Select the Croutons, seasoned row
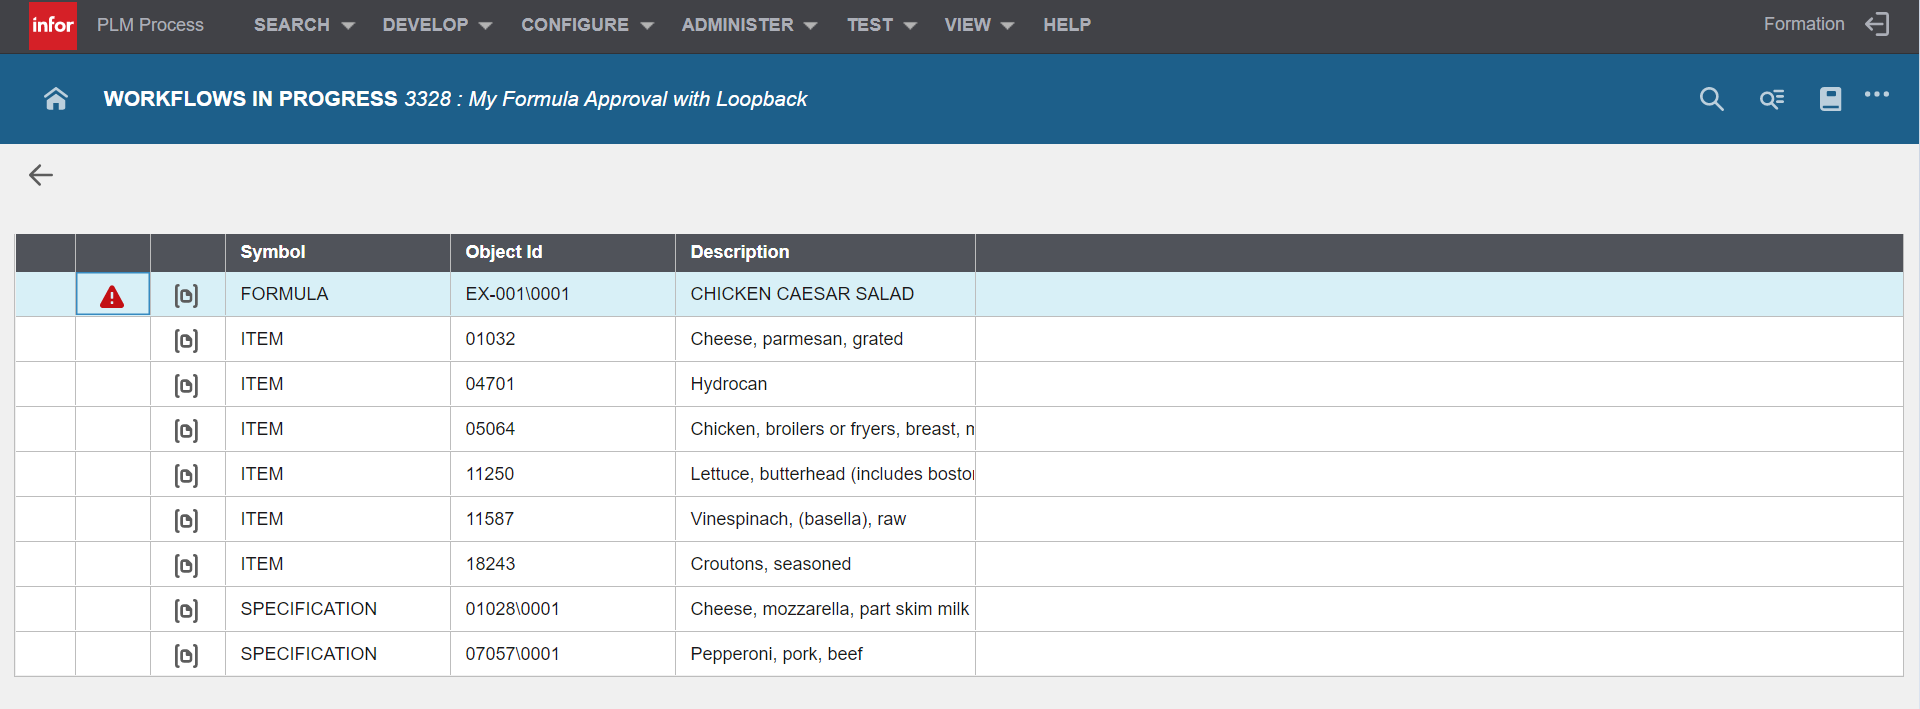This screenshot has height=709, width=1920. [770, 564]
